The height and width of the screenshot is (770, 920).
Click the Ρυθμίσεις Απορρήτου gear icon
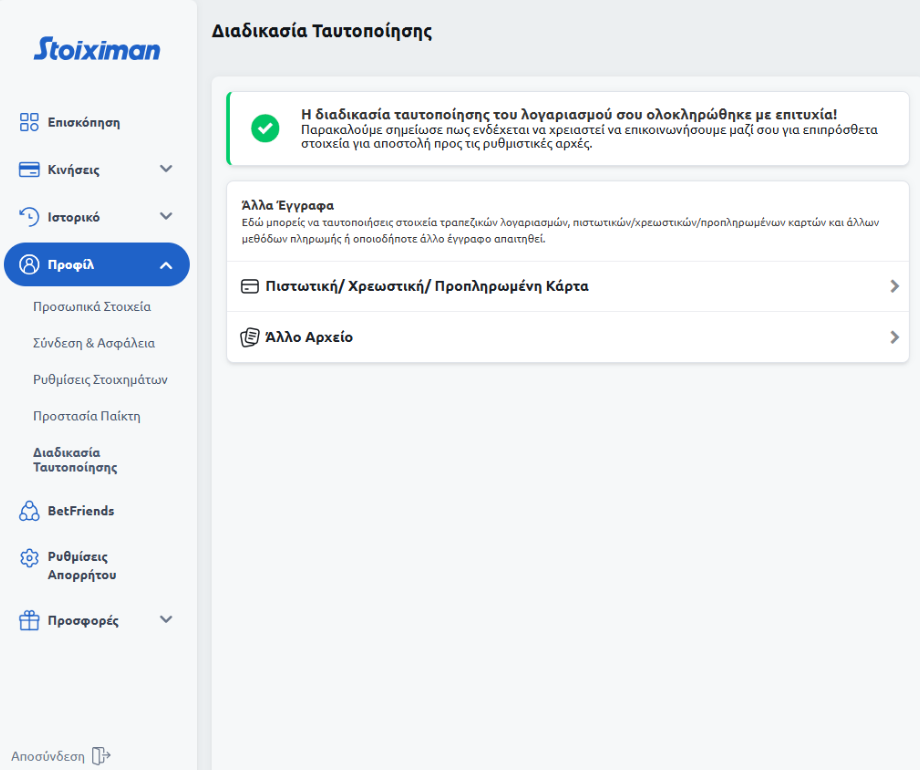pyautogui.click(x=29, y=558)
